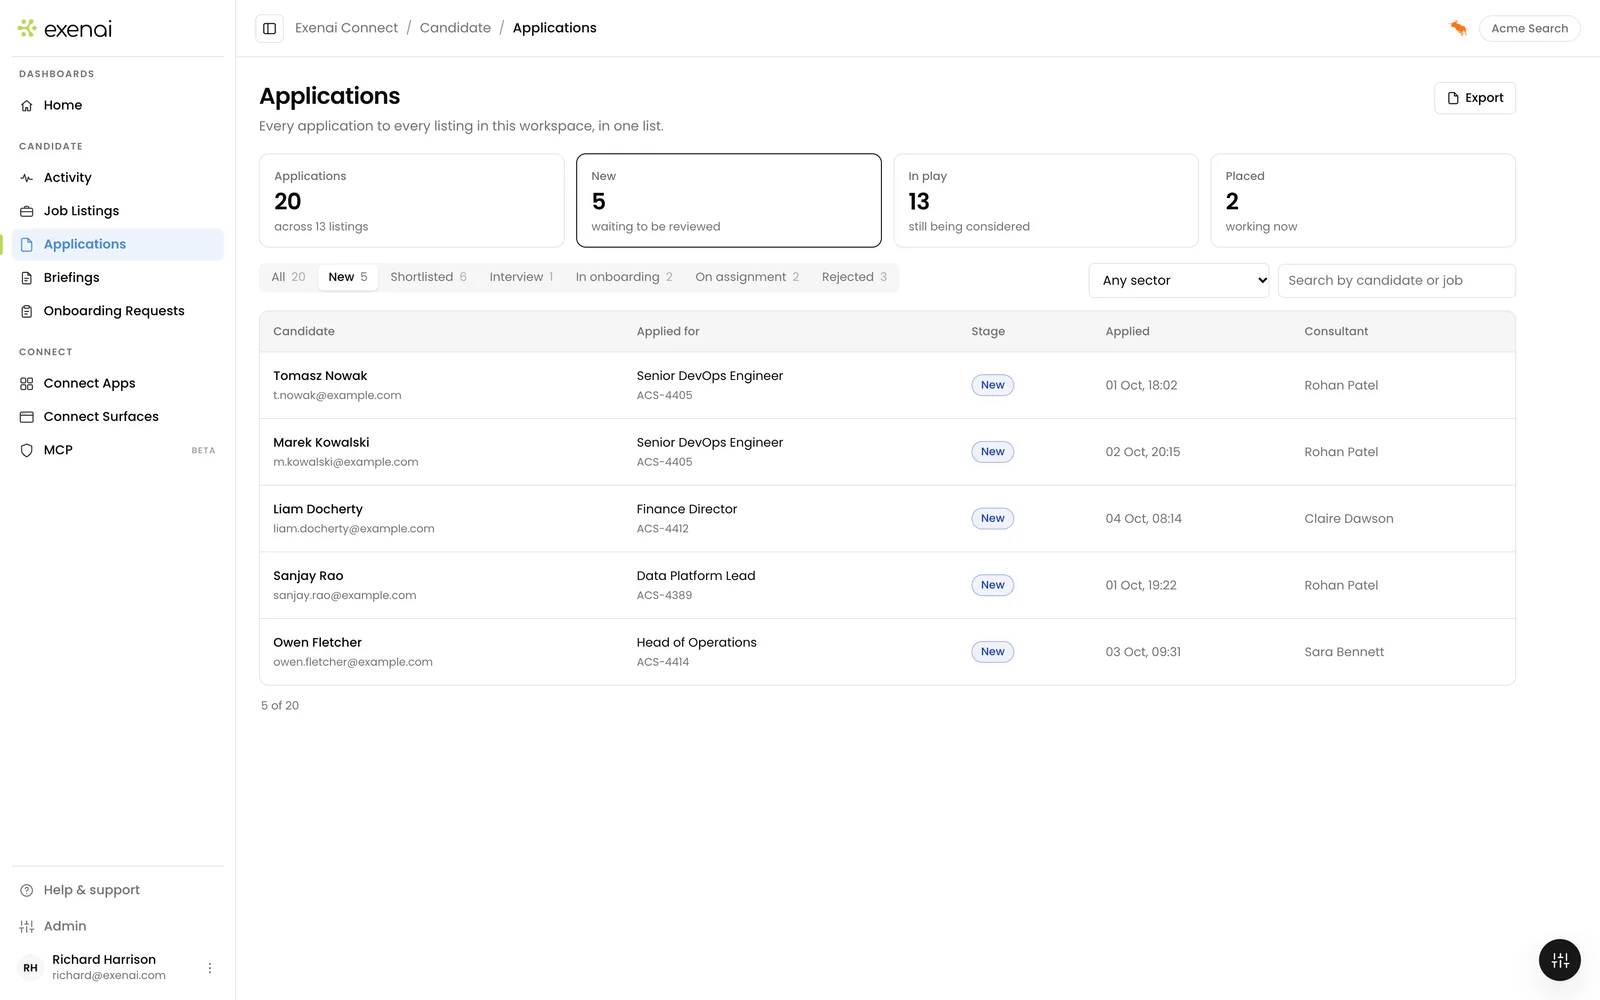This screenshot has height=1000, width=1600.
Task: Open the floating settings sliders button
Action: pos(1559,961)
